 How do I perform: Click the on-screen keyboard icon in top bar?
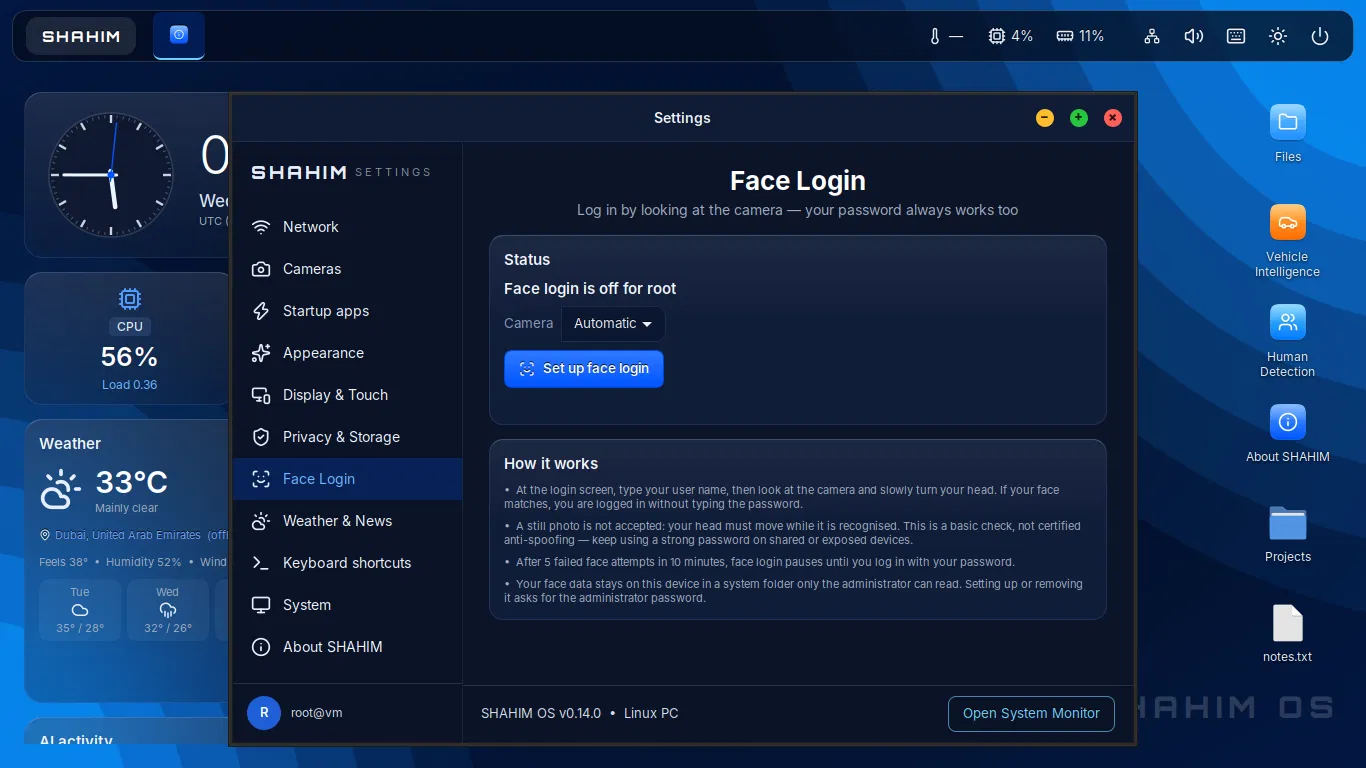[1236, 36]
